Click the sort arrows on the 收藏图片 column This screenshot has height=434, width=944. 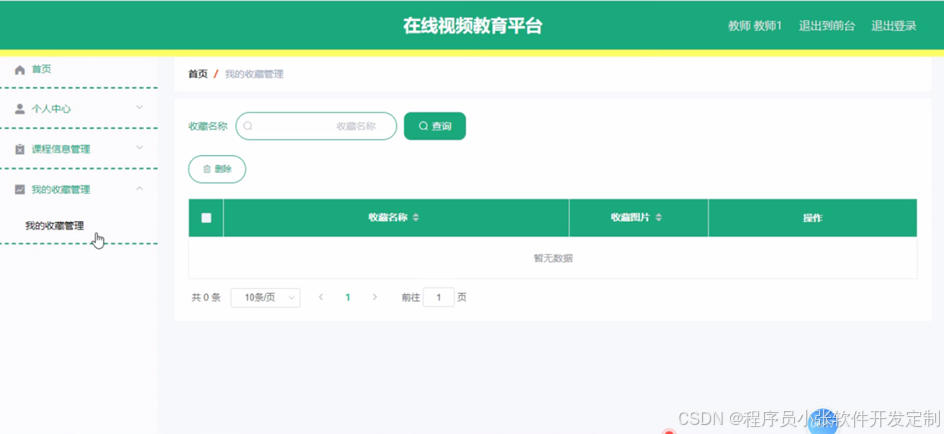coord(659,218)
